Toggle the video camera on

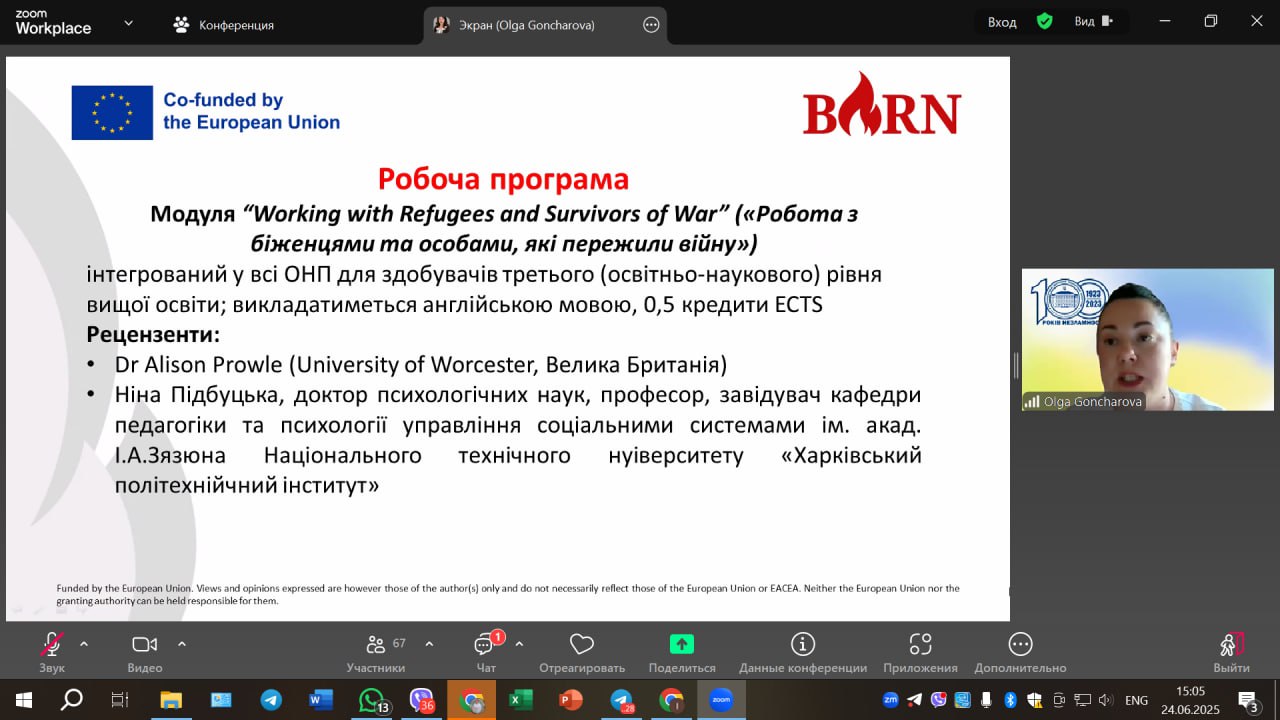point(145,651)
